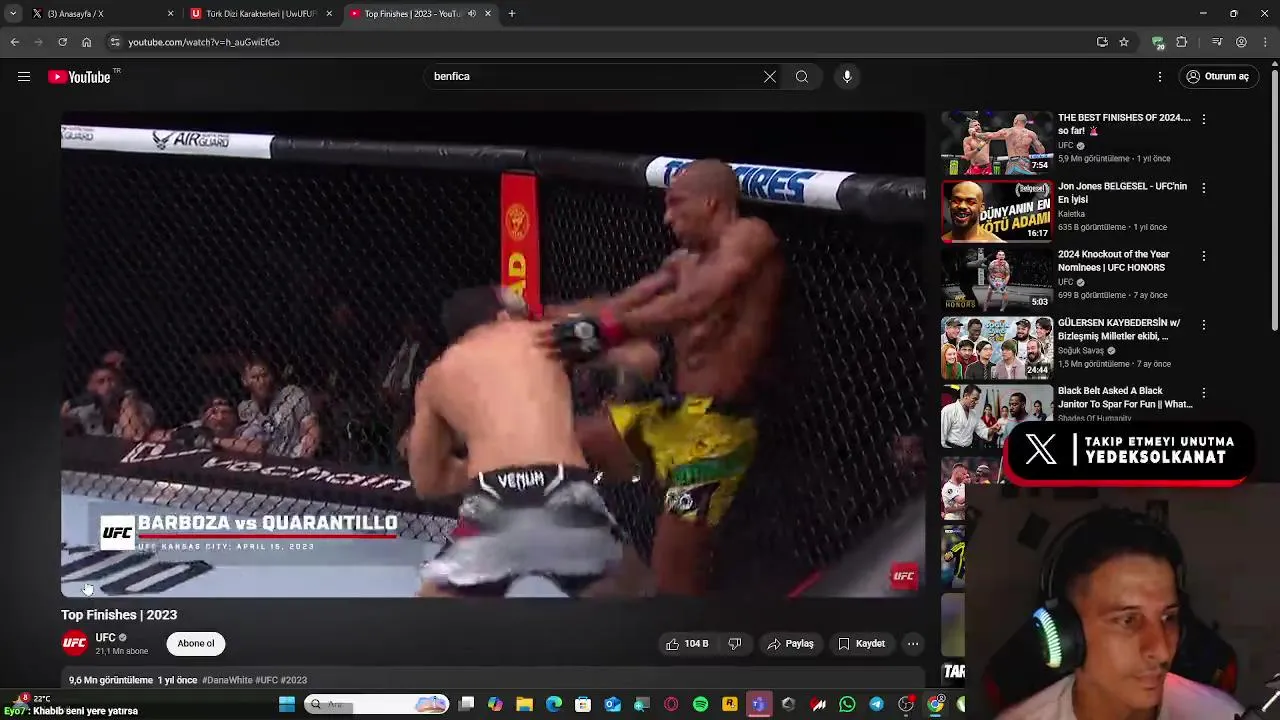Install app icon in the address bar
This screenshot has height=720, width=1280.
pos(1102,42)
